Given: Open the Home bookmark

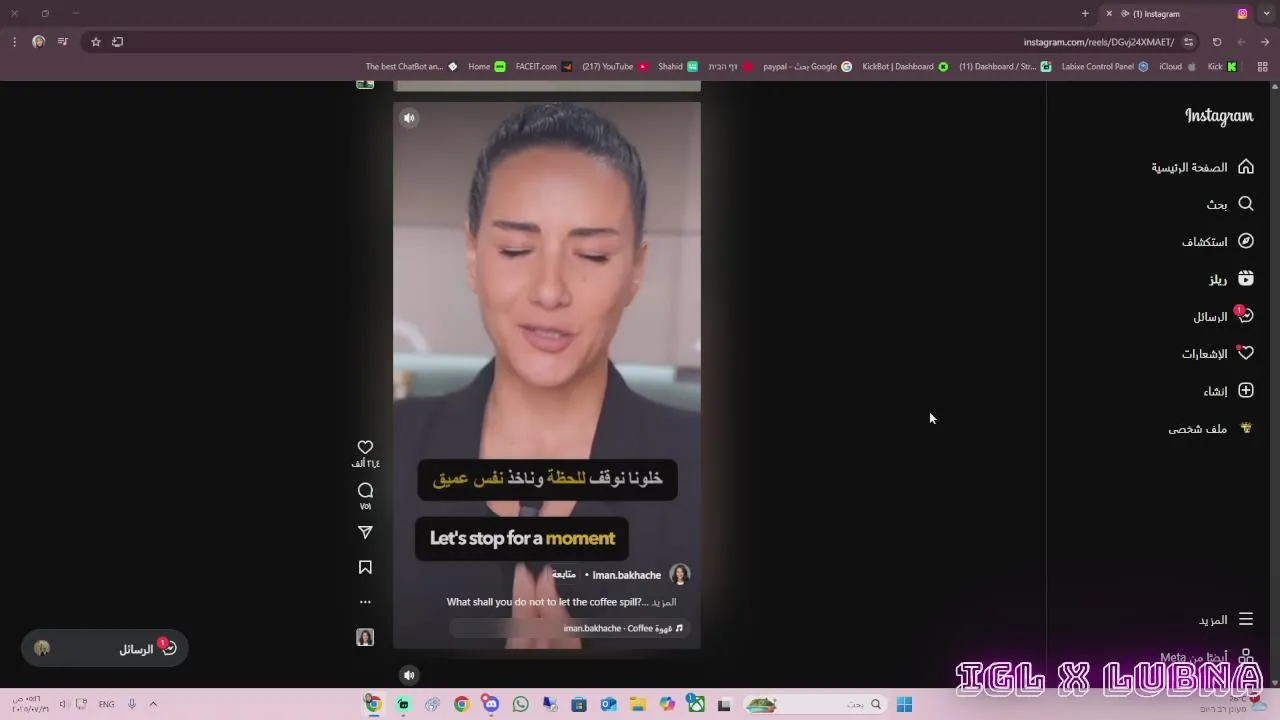Looking at the screenshot, I should pyautogui.click(x=487, y=67).
